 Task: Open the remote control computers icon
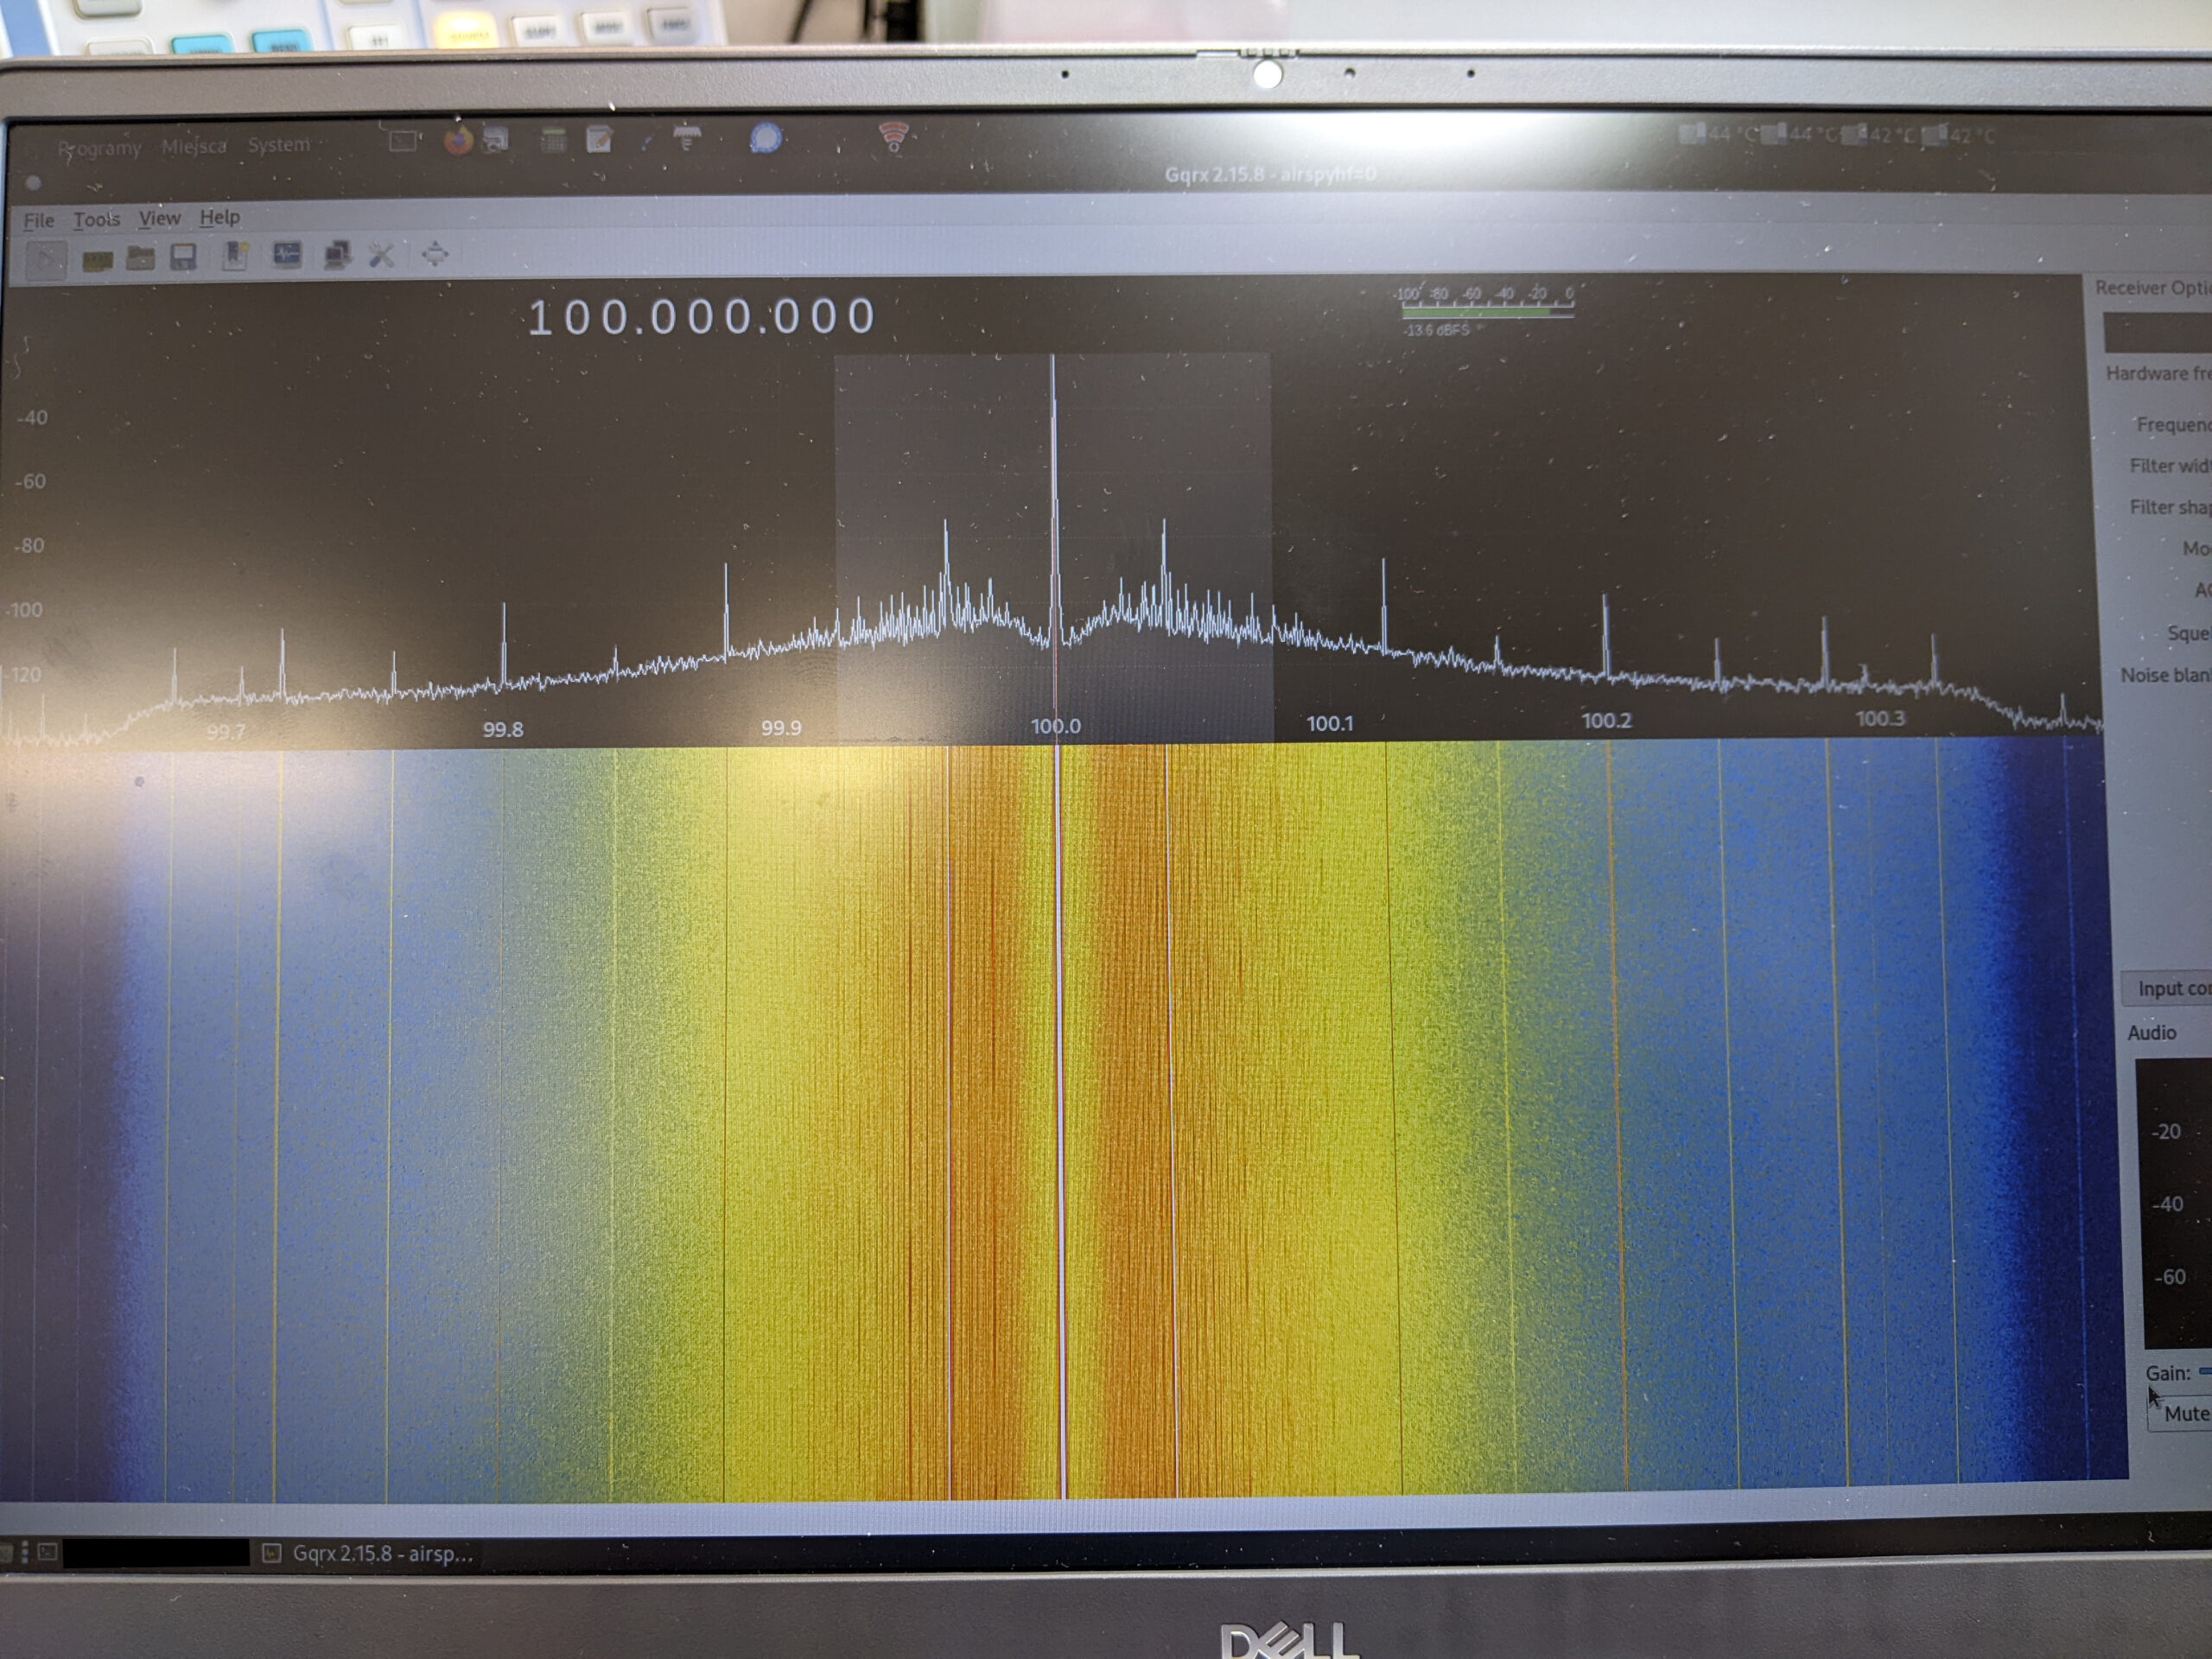tap(337, 255)
